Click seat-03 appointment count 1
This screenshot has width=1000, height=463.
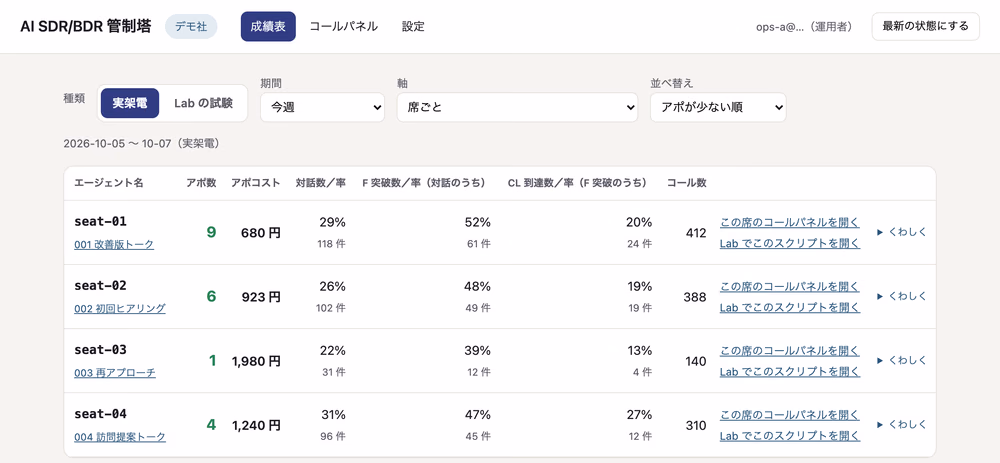212,361
